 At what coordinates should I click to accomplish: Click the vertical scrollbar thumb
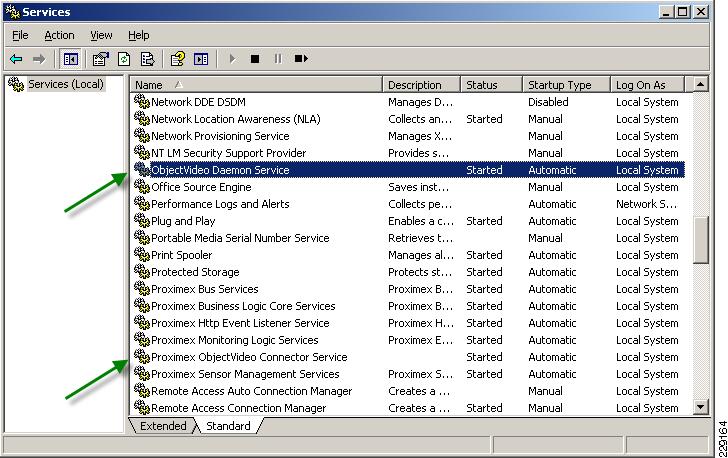(700, 240)
